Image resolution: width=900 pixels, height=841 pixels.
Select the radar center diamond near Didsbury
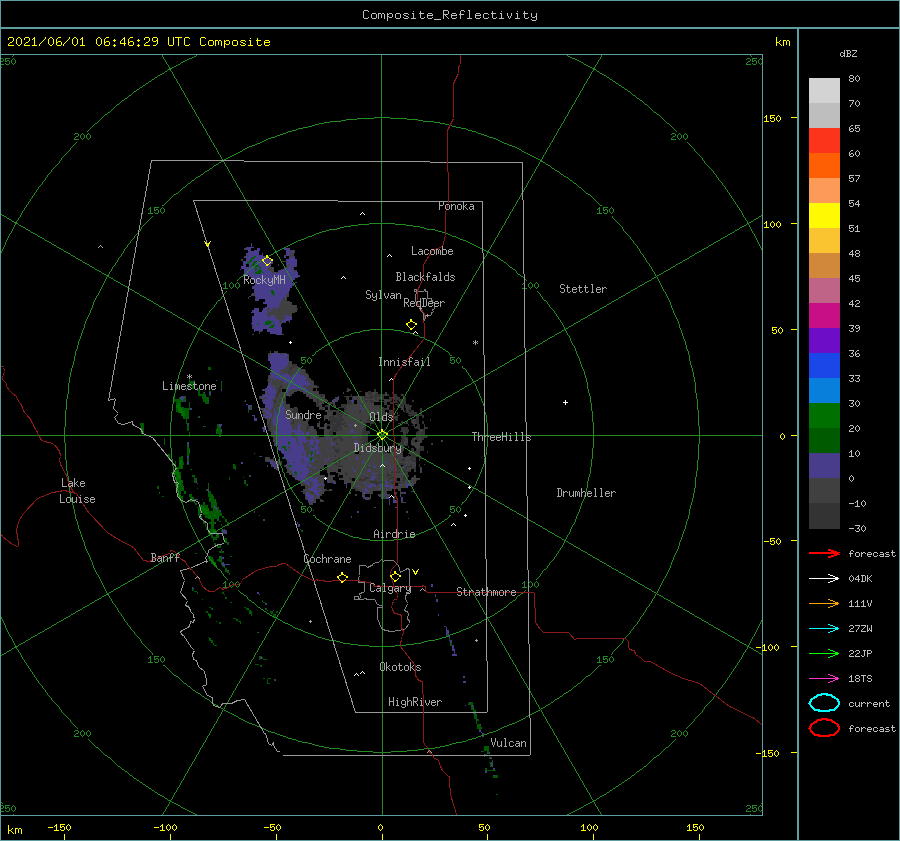(382, 435)
